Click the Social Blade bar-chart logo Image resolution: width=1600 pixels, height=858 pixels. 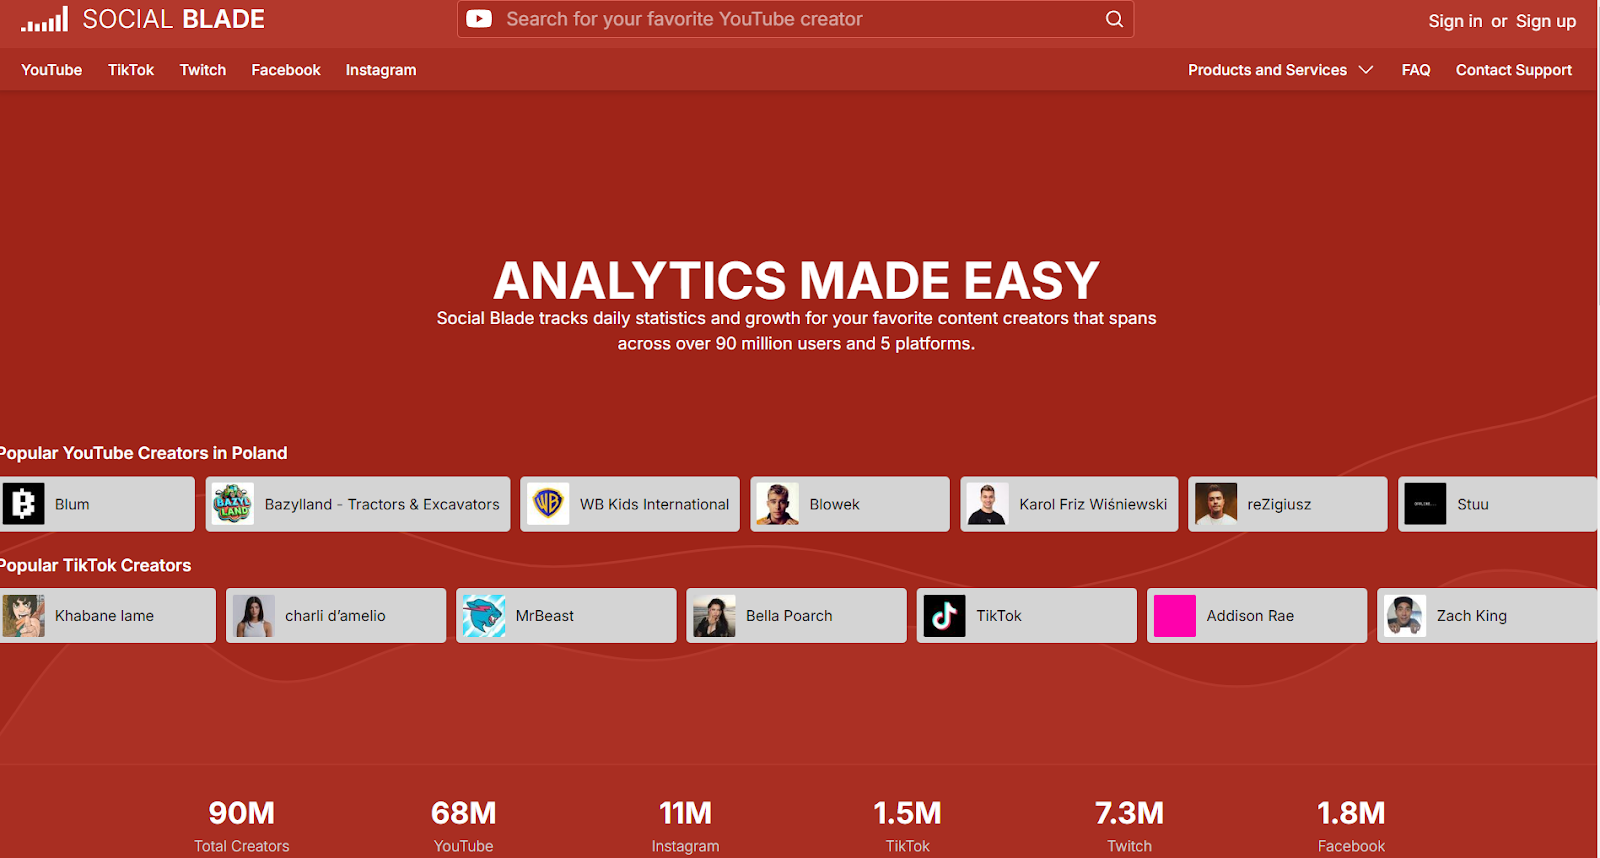pyautogui.click(x=45, y=19)
